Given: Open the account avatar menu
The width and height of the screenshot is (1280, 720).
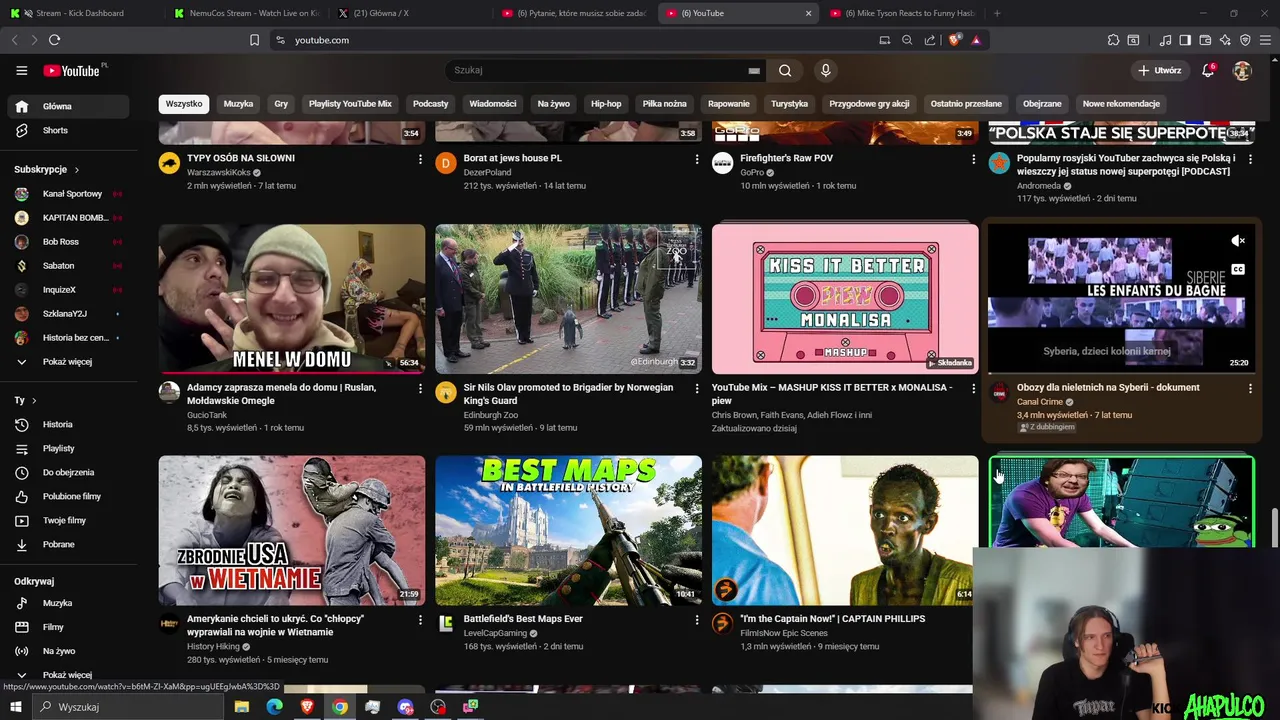Looking at the screenshot, I should click(x=1242, y=70).
